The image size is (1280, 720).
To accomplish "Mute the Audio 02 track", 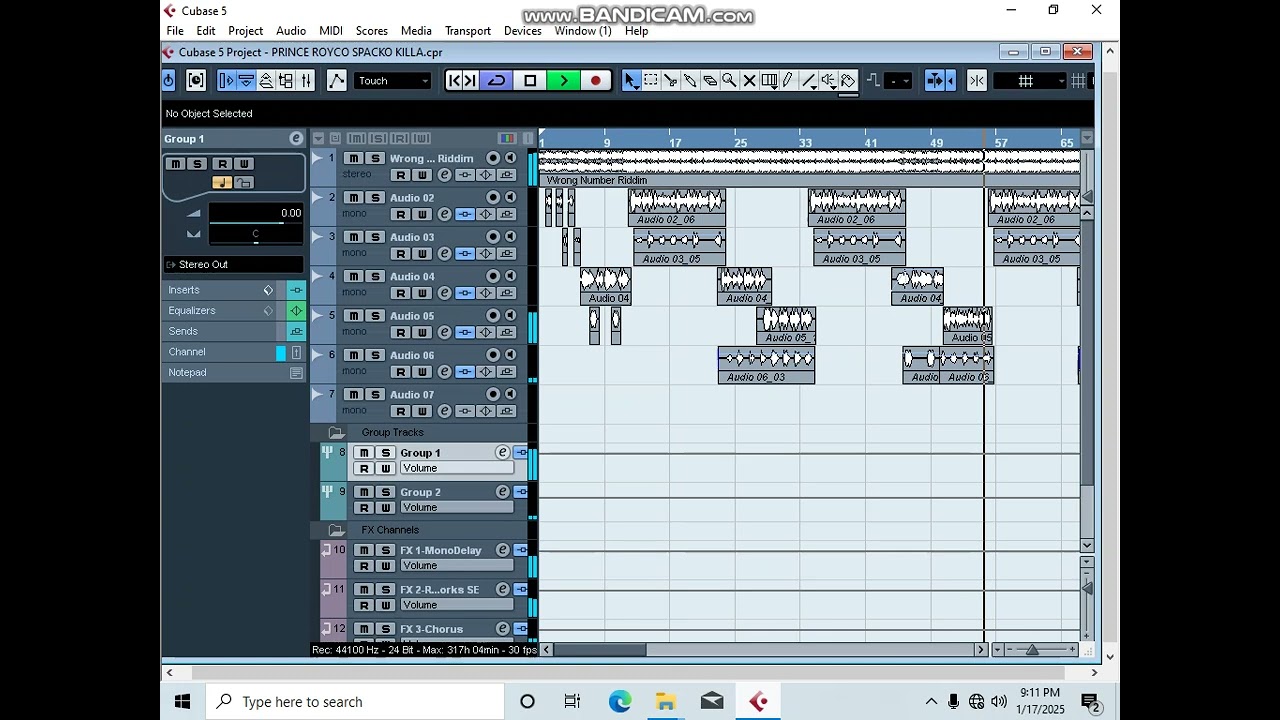I will pos(353,198).
